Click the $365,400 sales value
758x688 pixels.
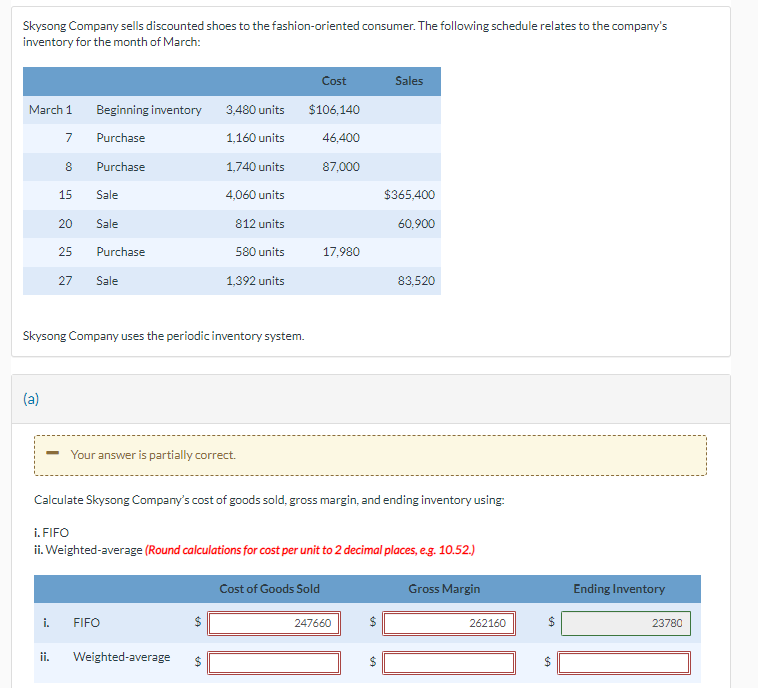click(x=409, y=195)
